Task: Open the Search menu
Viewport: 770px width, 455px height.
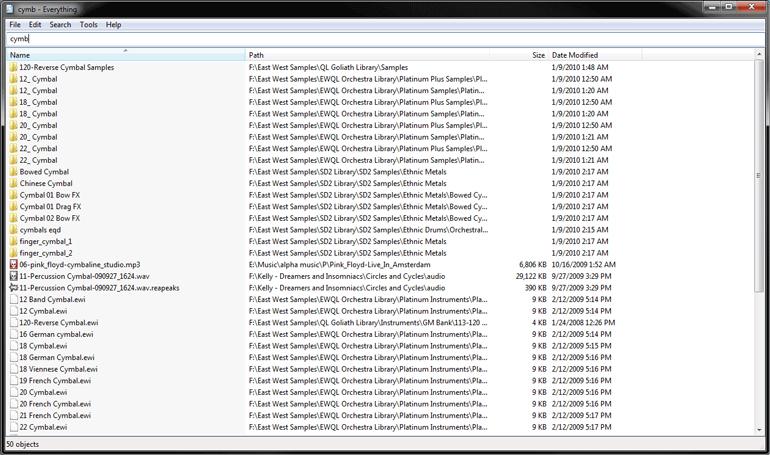Action: tap(60, 25)
